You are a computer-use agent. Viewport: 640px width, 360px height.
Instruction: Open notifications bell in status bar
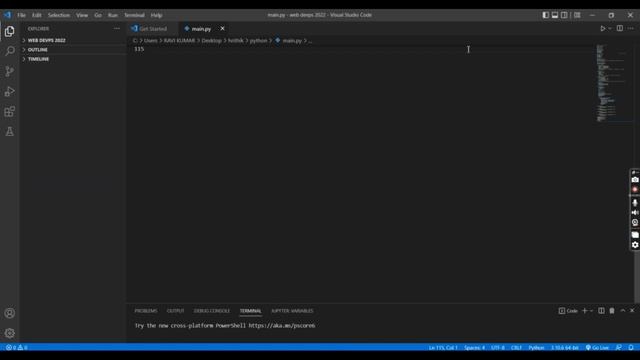pyautogui.click(x=631, y=347)
